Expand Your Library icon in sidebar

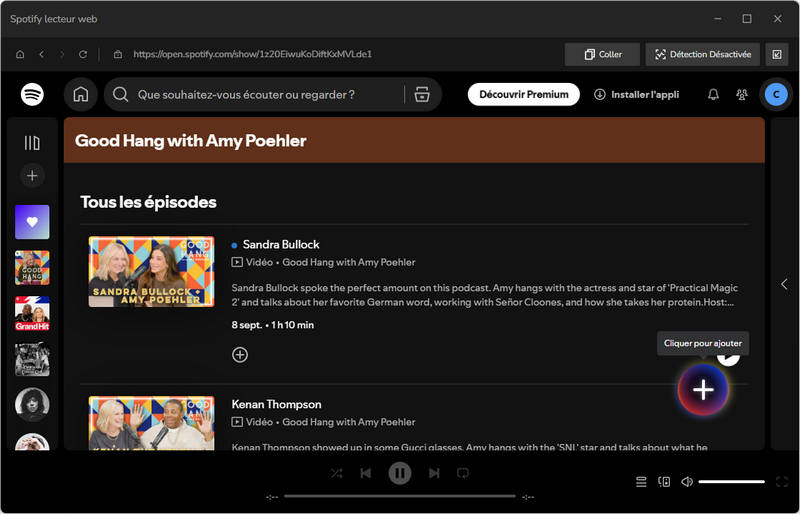(x=32, y=143)
